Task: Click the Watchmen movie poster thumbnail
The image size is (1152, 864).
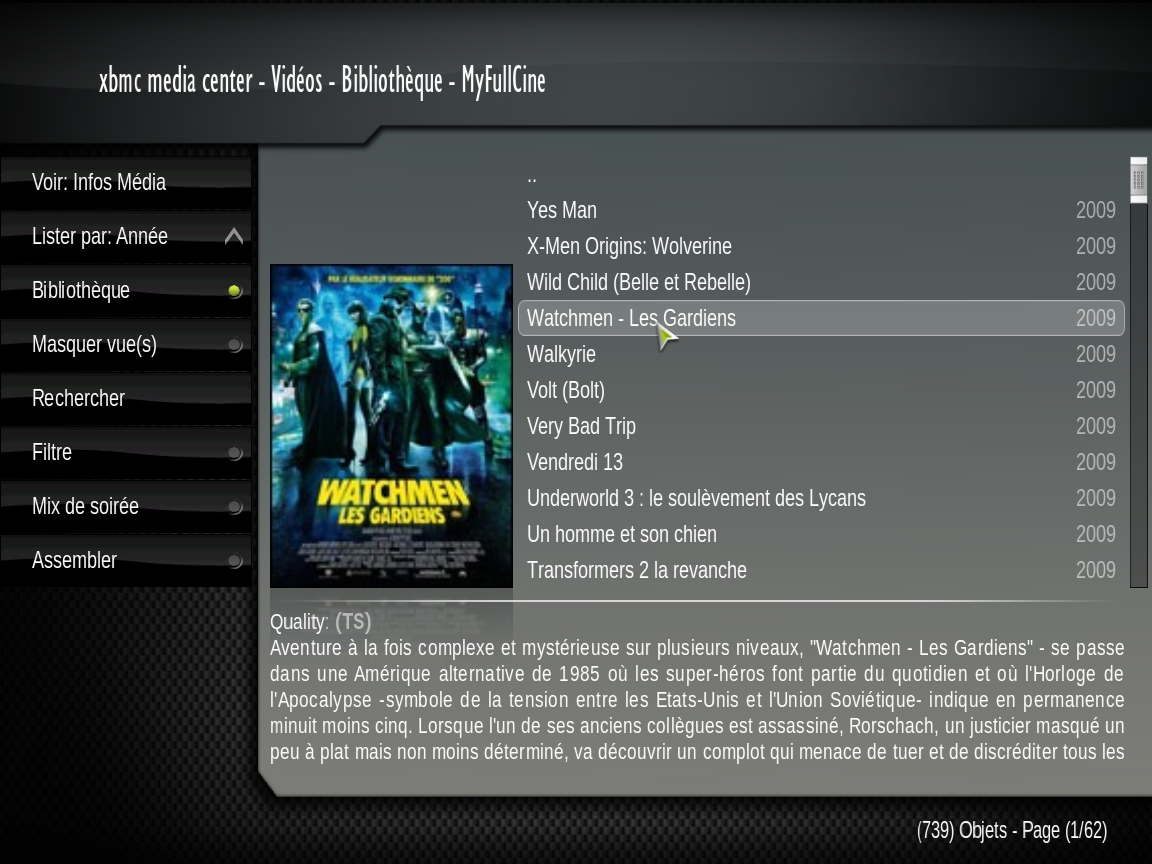Action: click(x=391, y=426)
